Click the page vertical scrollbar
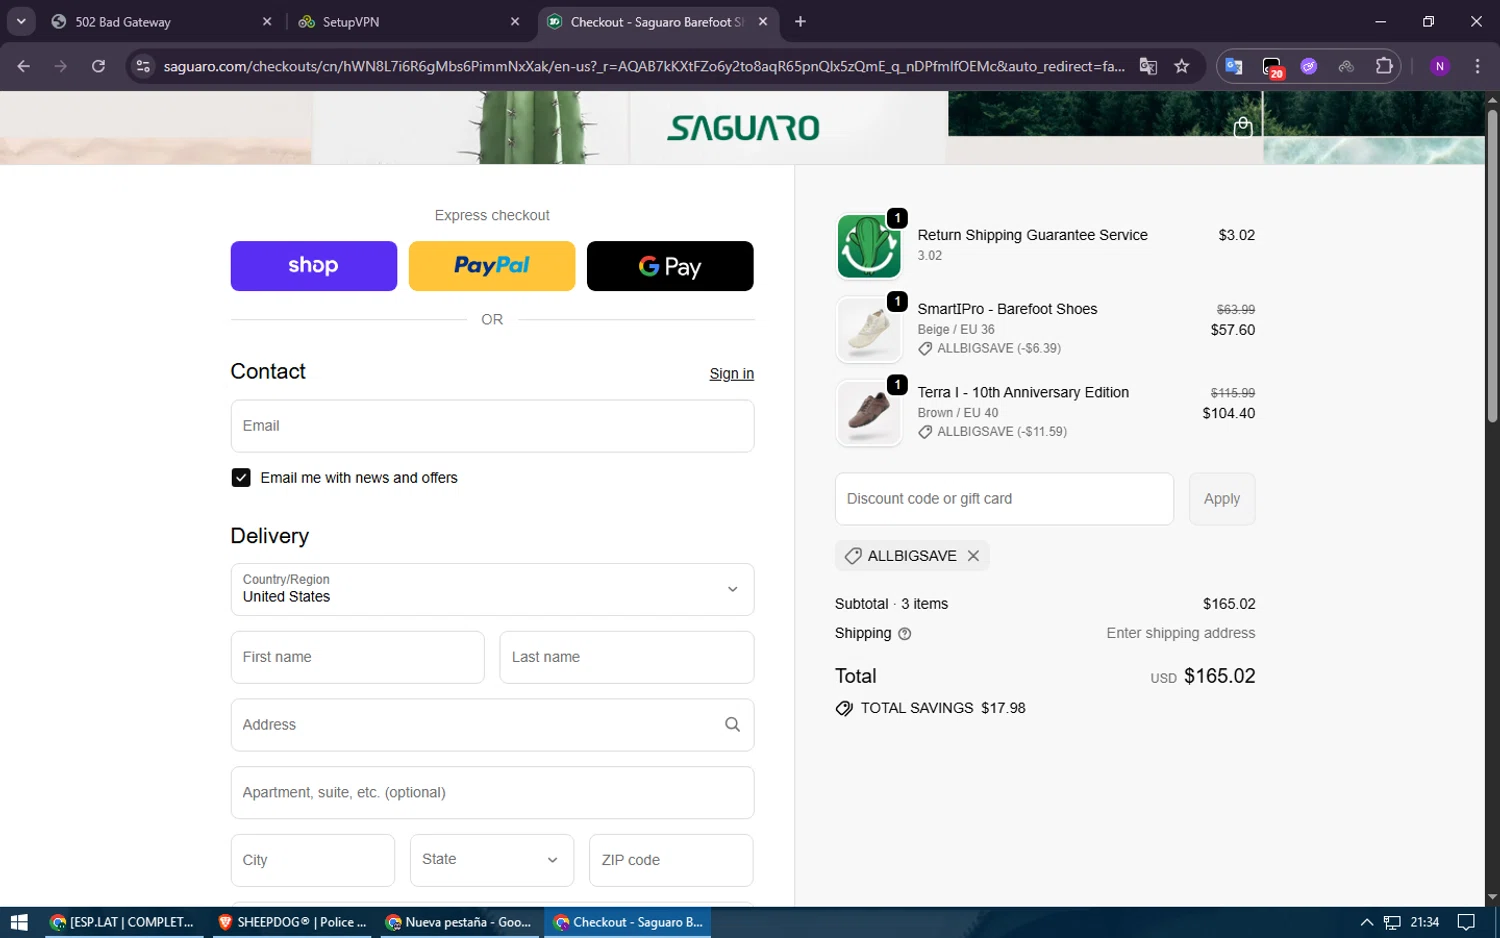Viewport: 1500px width, 938px height. click(1492, 265)
